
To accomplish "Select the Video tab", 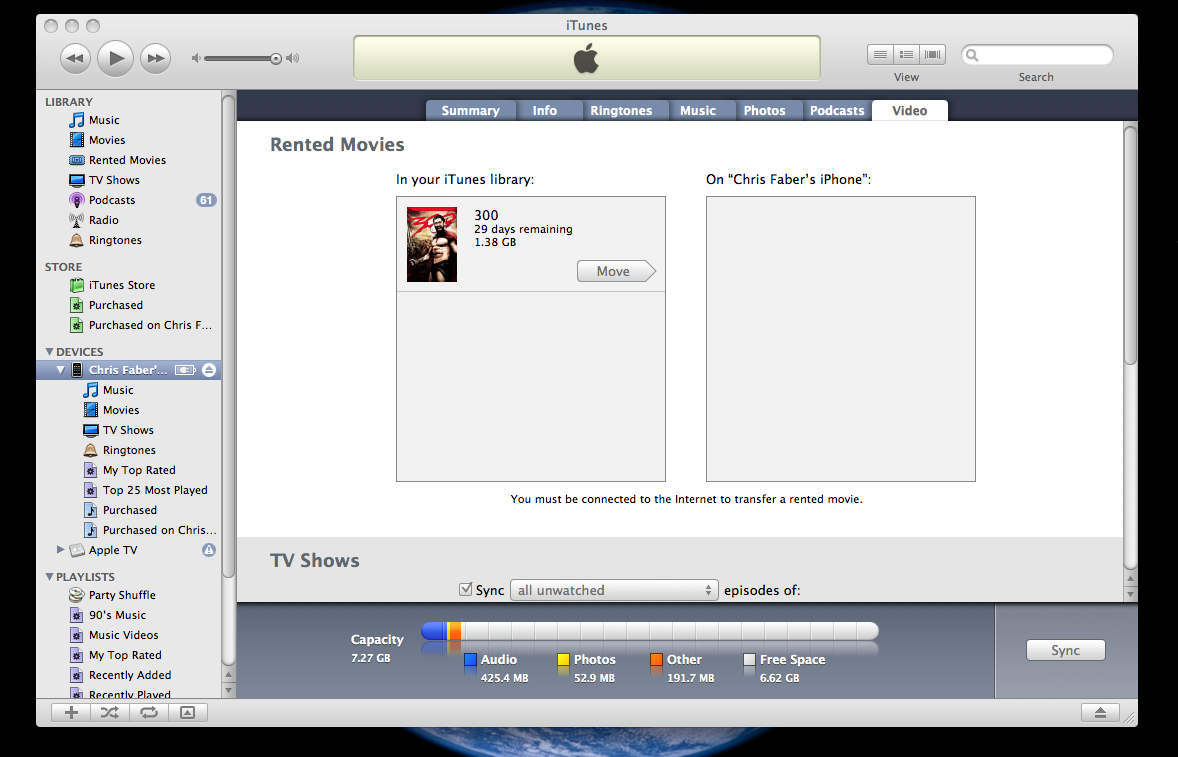I will coord(910,110).
